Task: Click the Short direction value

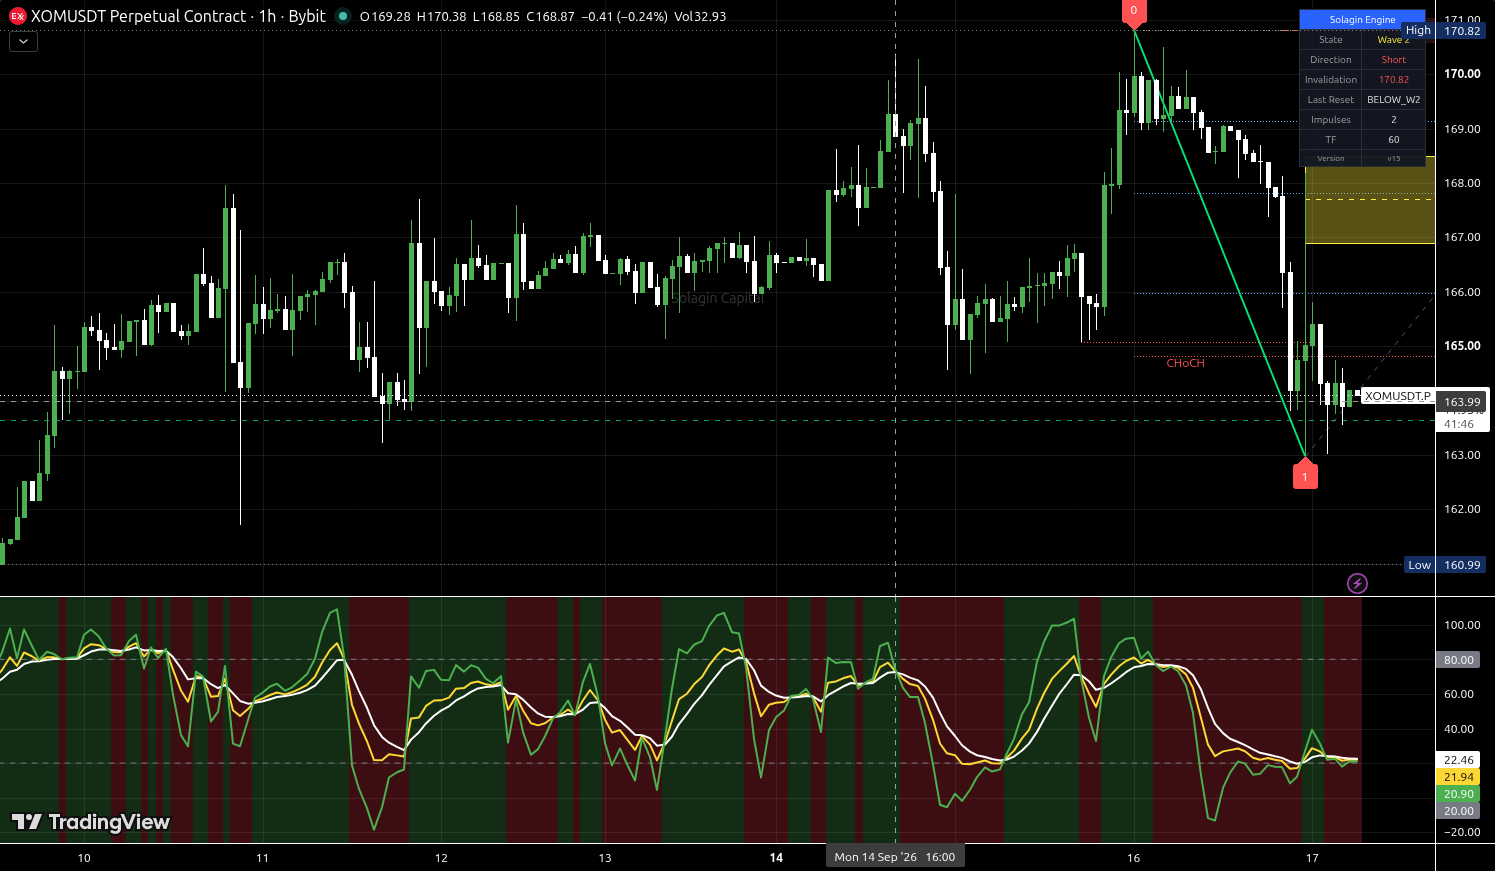Action: 1393,60
